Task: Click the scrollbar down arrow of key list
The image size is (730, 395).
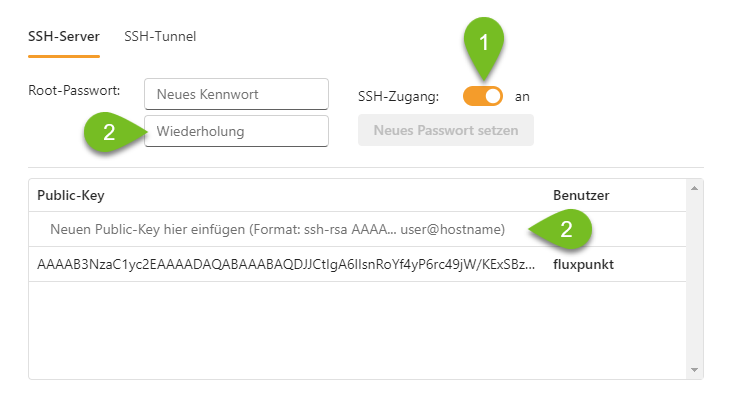Action: point(694,370)
